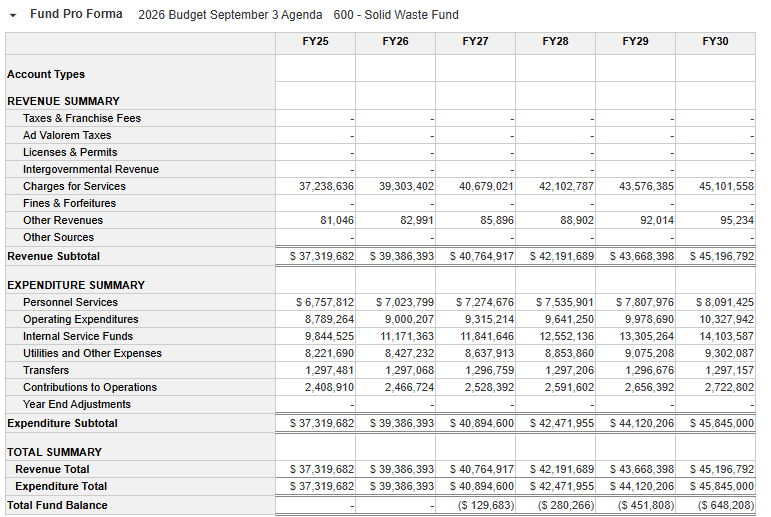This screenshot has height=517, width=771.
Task: Select the FY25 column header
Action: 315,41
